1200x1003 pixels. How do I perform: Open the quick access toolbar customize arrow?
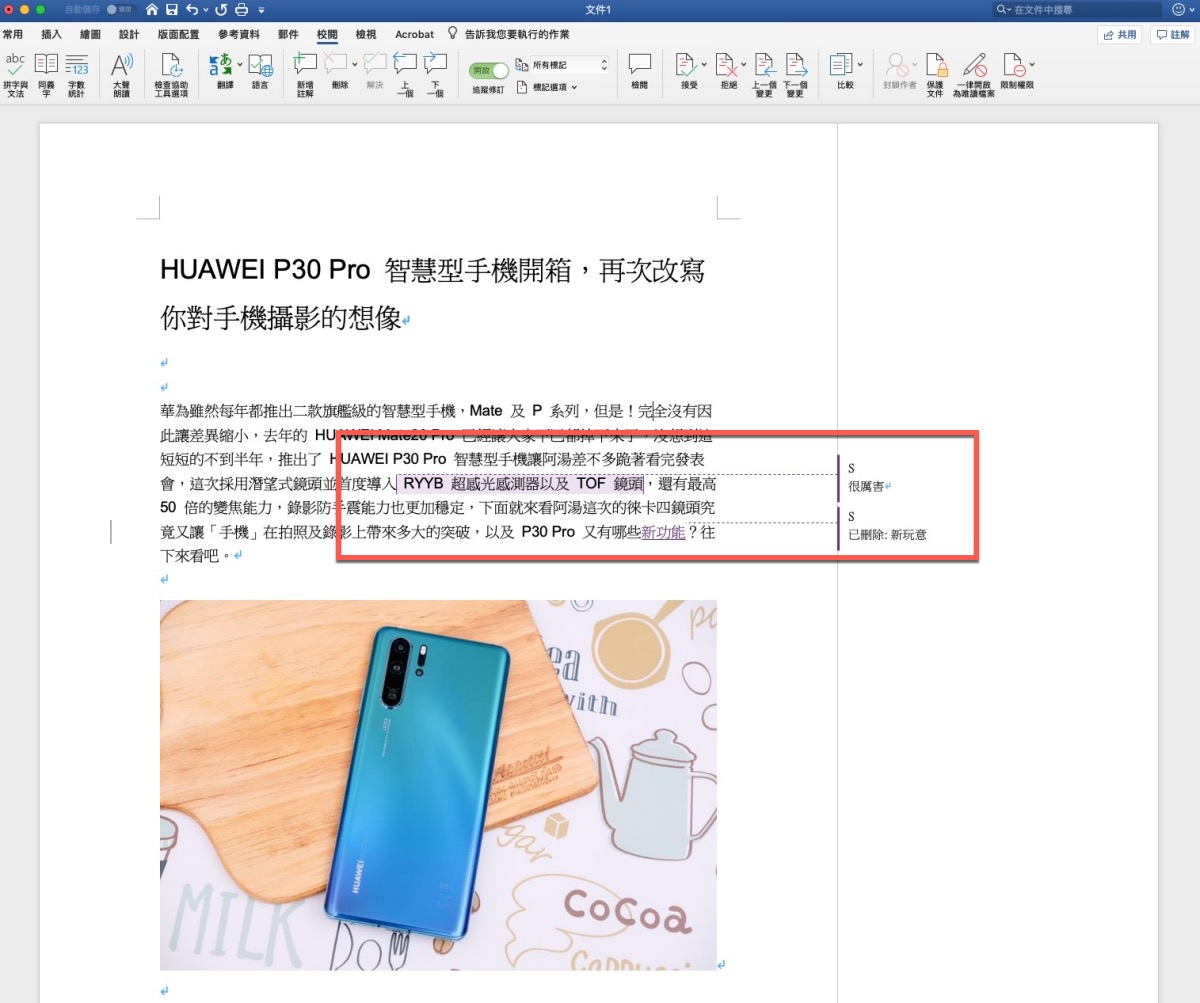(x=261, y=10)
